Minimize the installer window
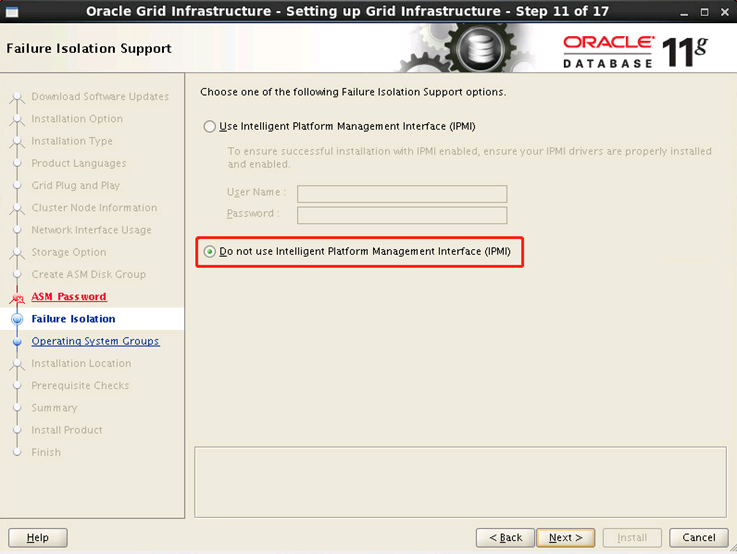The image size is (737, 554). click(684, 12)
